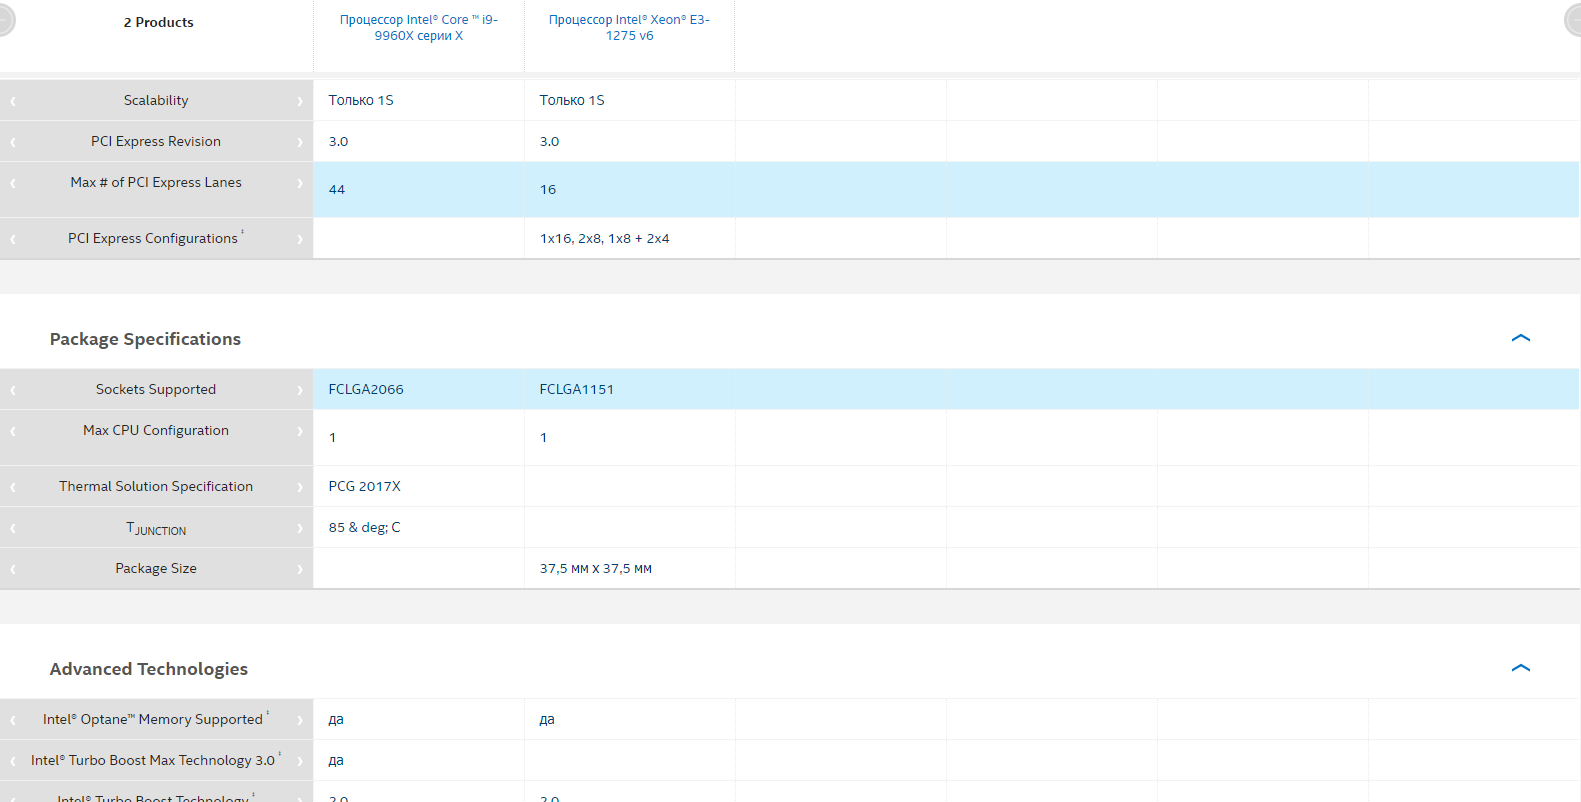The image size is (1581, 802).
Task: Select the Max CPU Configuration label
Action: coord(156,430)
